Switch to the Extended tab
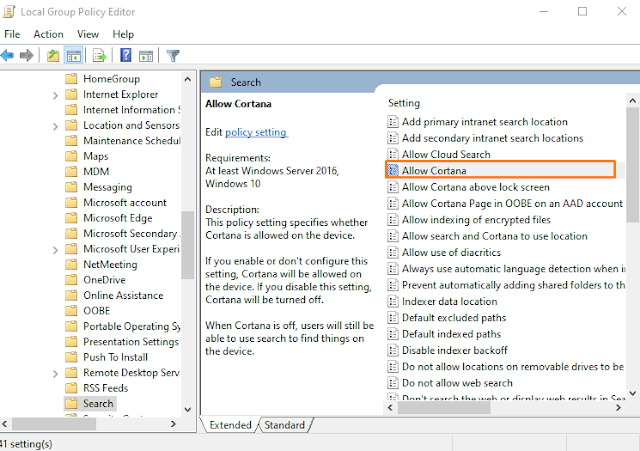640x451 pixels. click(x=230, y=425)
